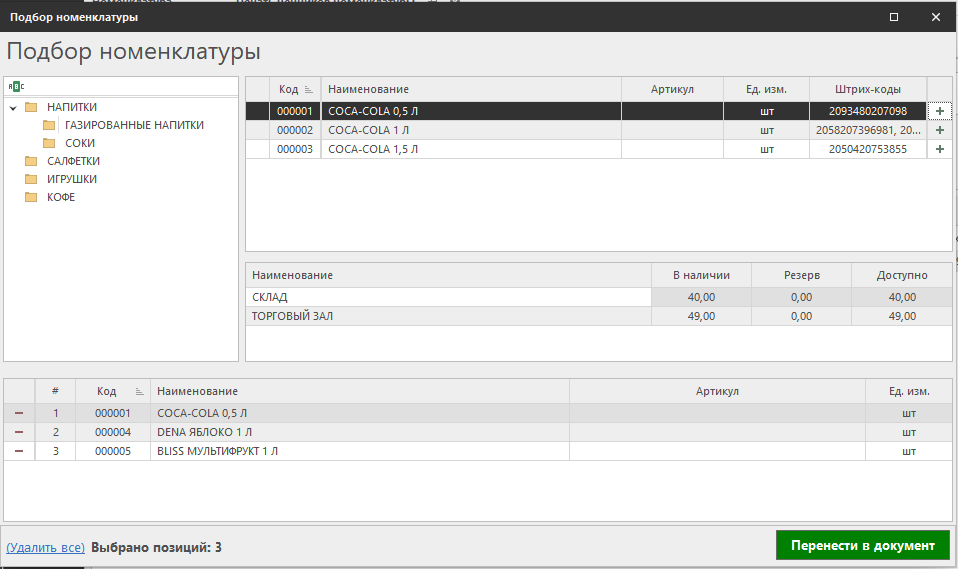Add COCA-COLA 0,5 Л with plus icon

(939, 111)
